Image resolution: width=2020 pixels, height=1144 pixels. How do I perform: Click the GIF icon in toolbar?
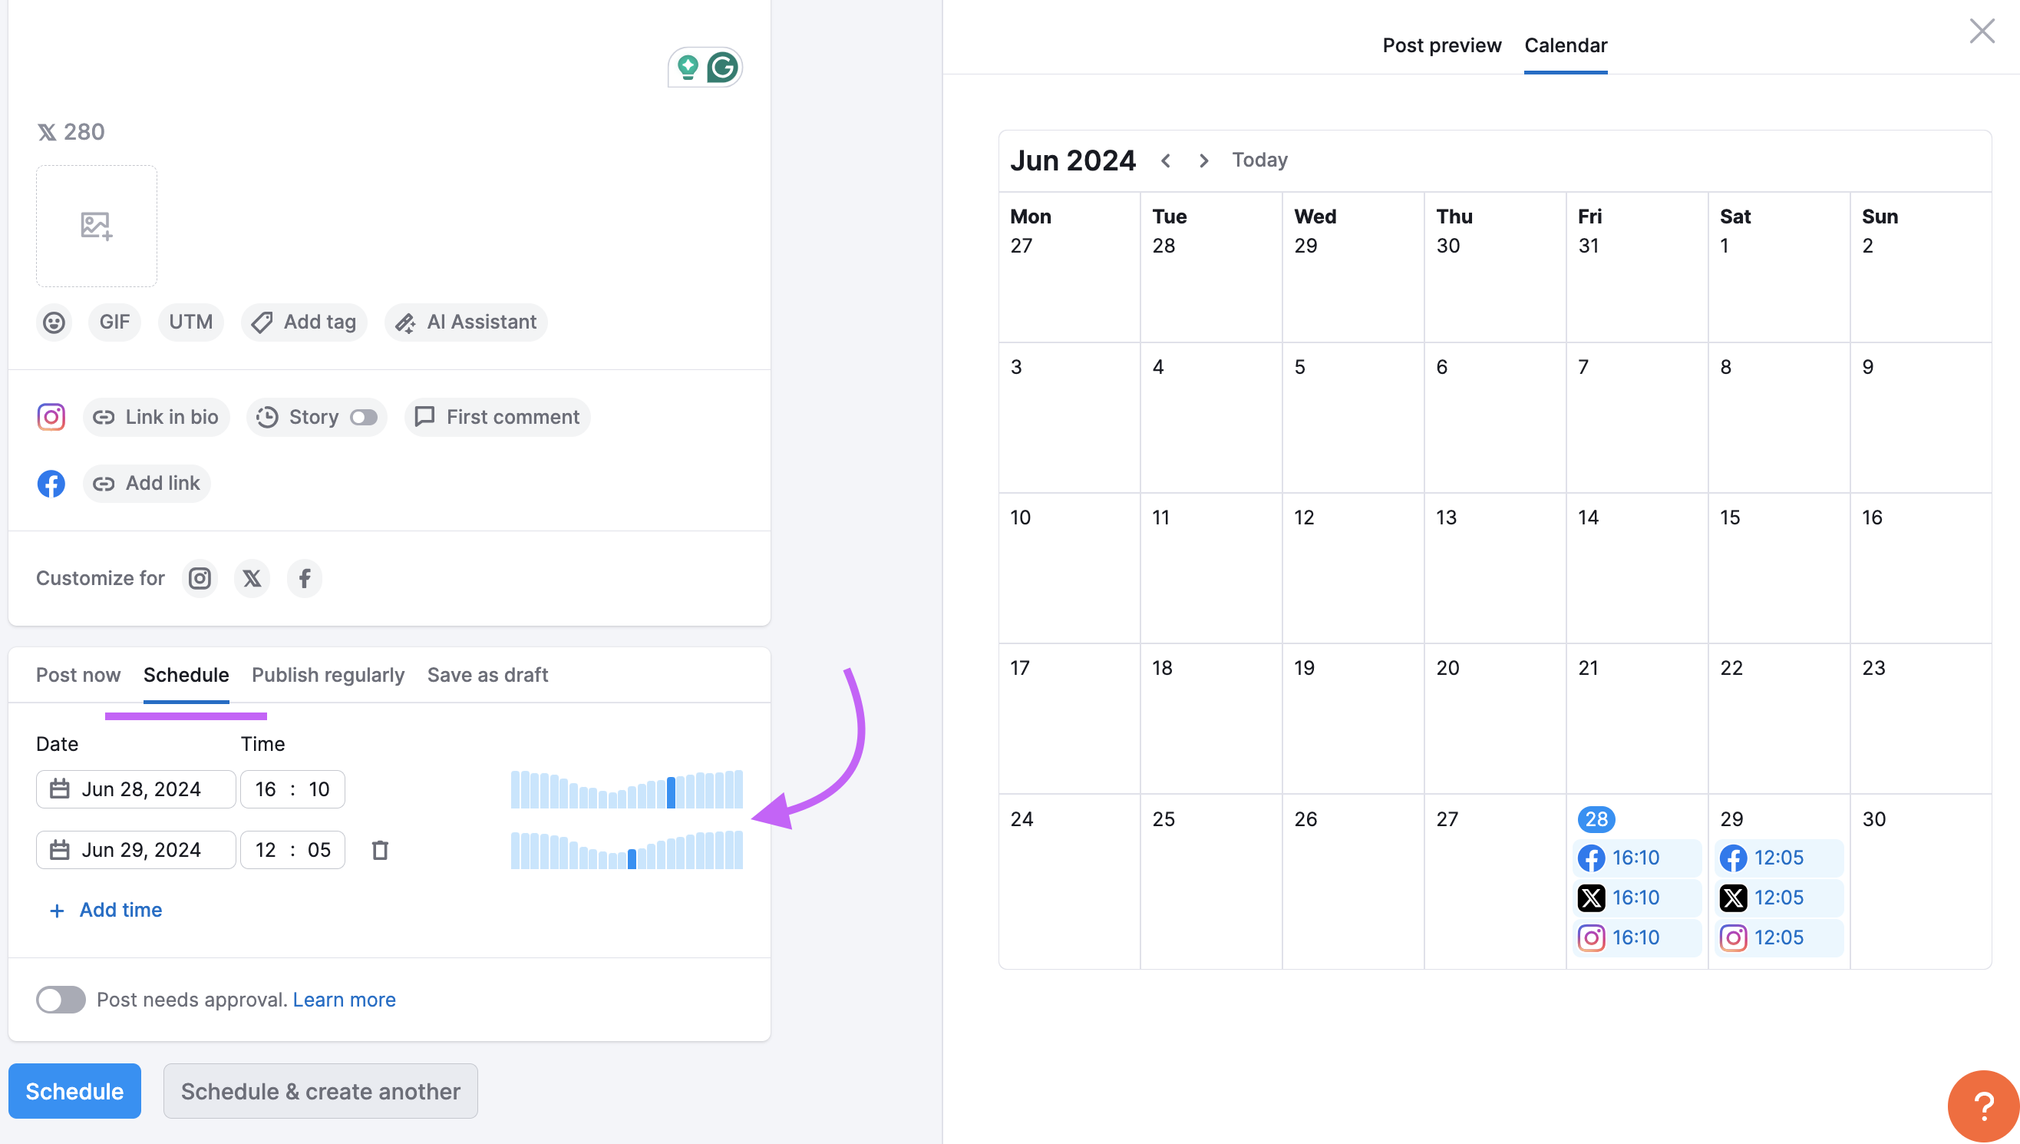114,322
